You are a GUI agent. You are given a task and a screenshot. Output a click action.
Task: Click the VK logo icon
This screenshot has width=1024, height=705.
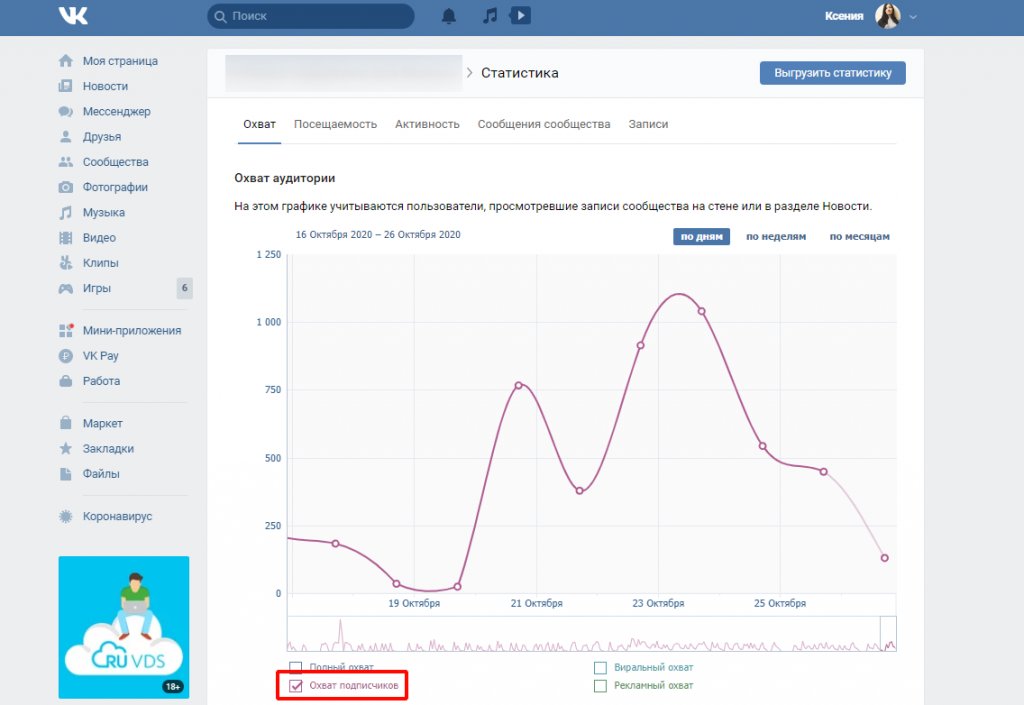[73, 16]
